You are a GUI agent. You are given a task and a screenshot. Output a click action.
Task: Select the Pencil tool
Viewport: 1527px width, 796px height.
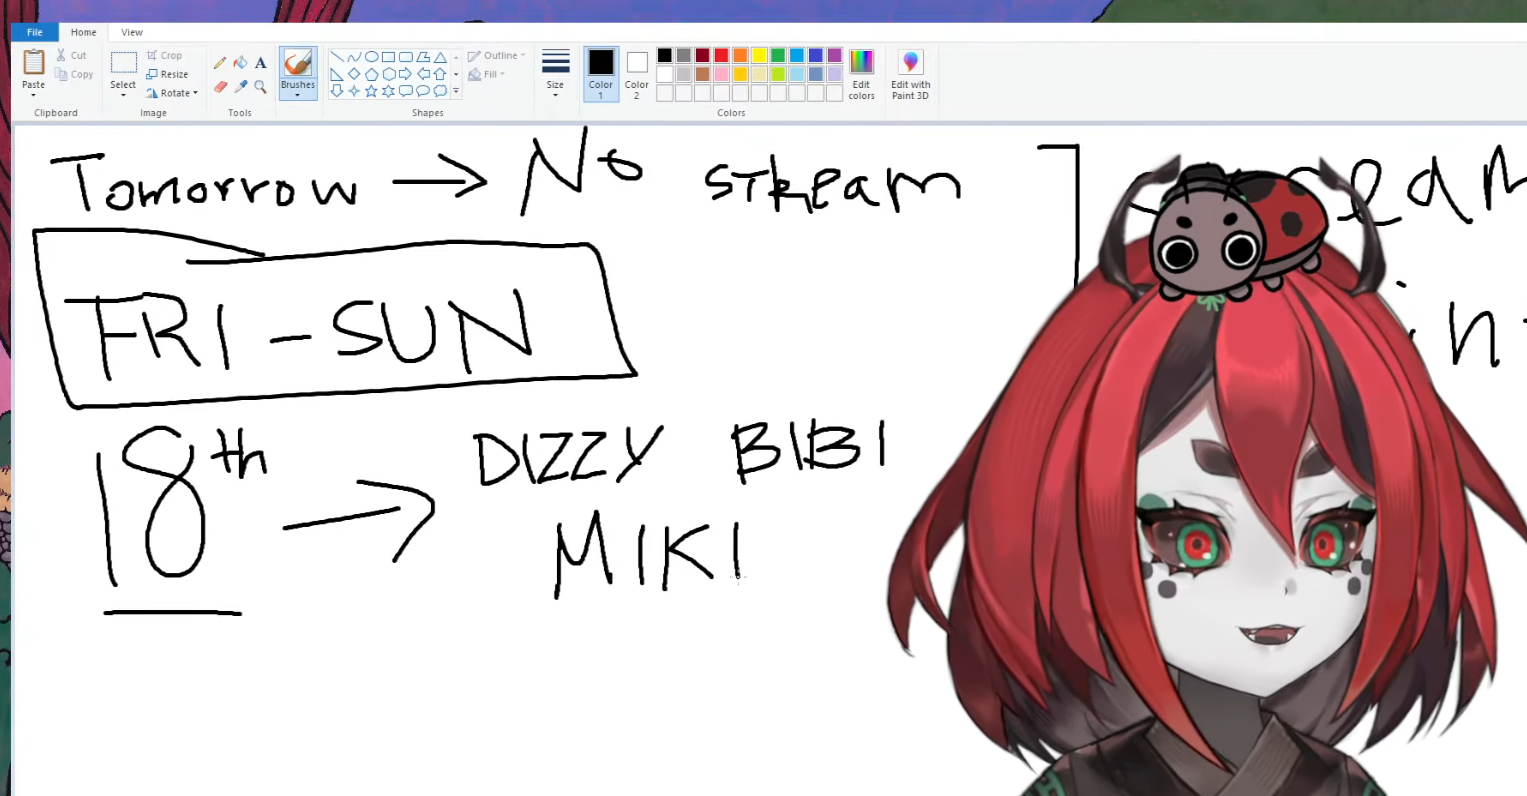click(220, 63)
